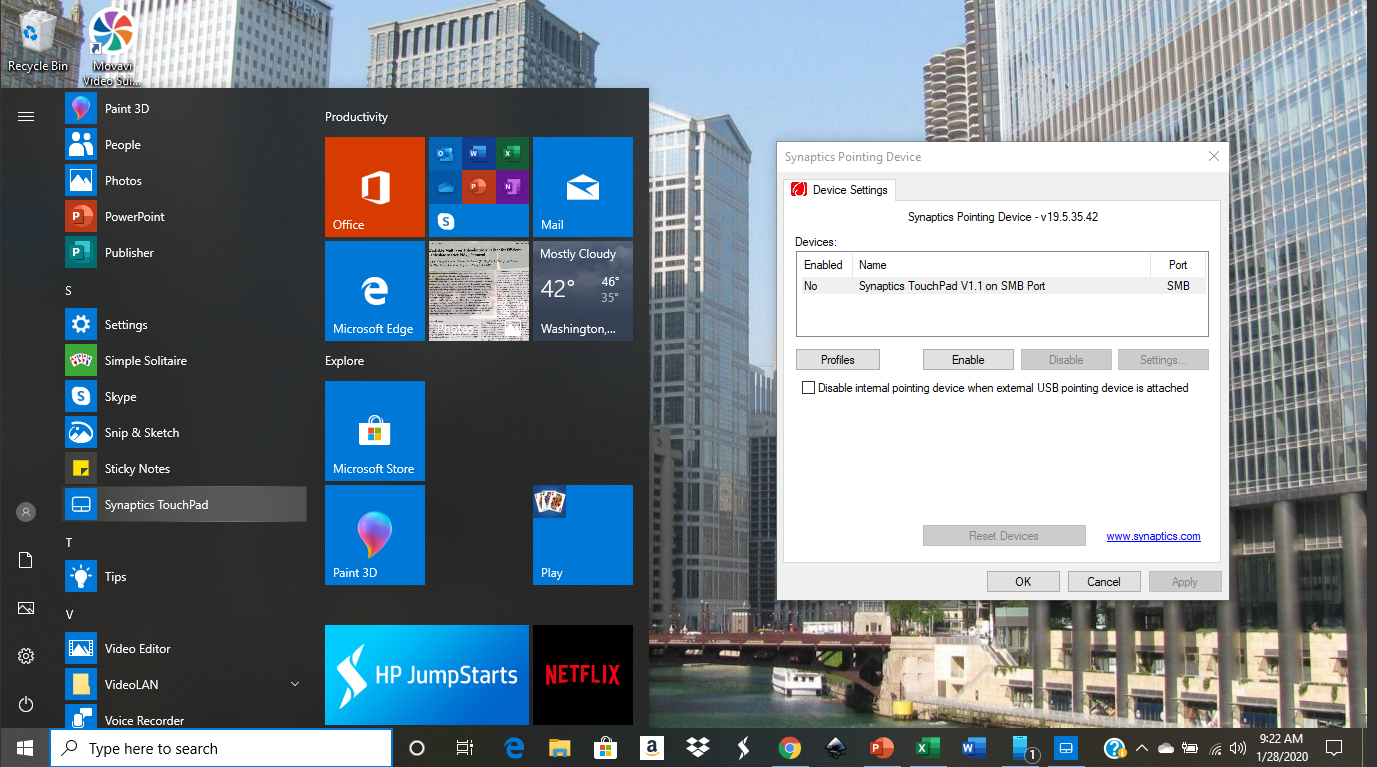The image size is (1377, 767).
Task: Open Dropbox from the taskbar
Action: [x=698, y=748]
